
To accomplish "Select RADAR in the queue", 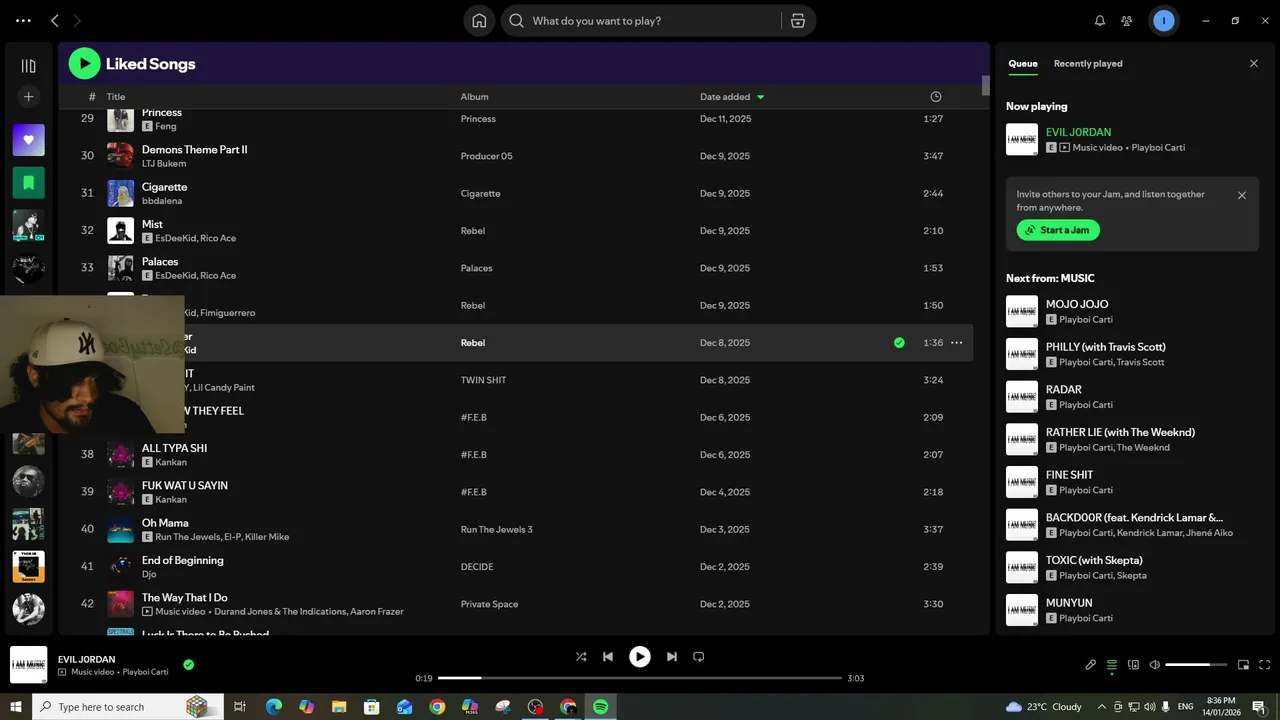I will 1132,396.
